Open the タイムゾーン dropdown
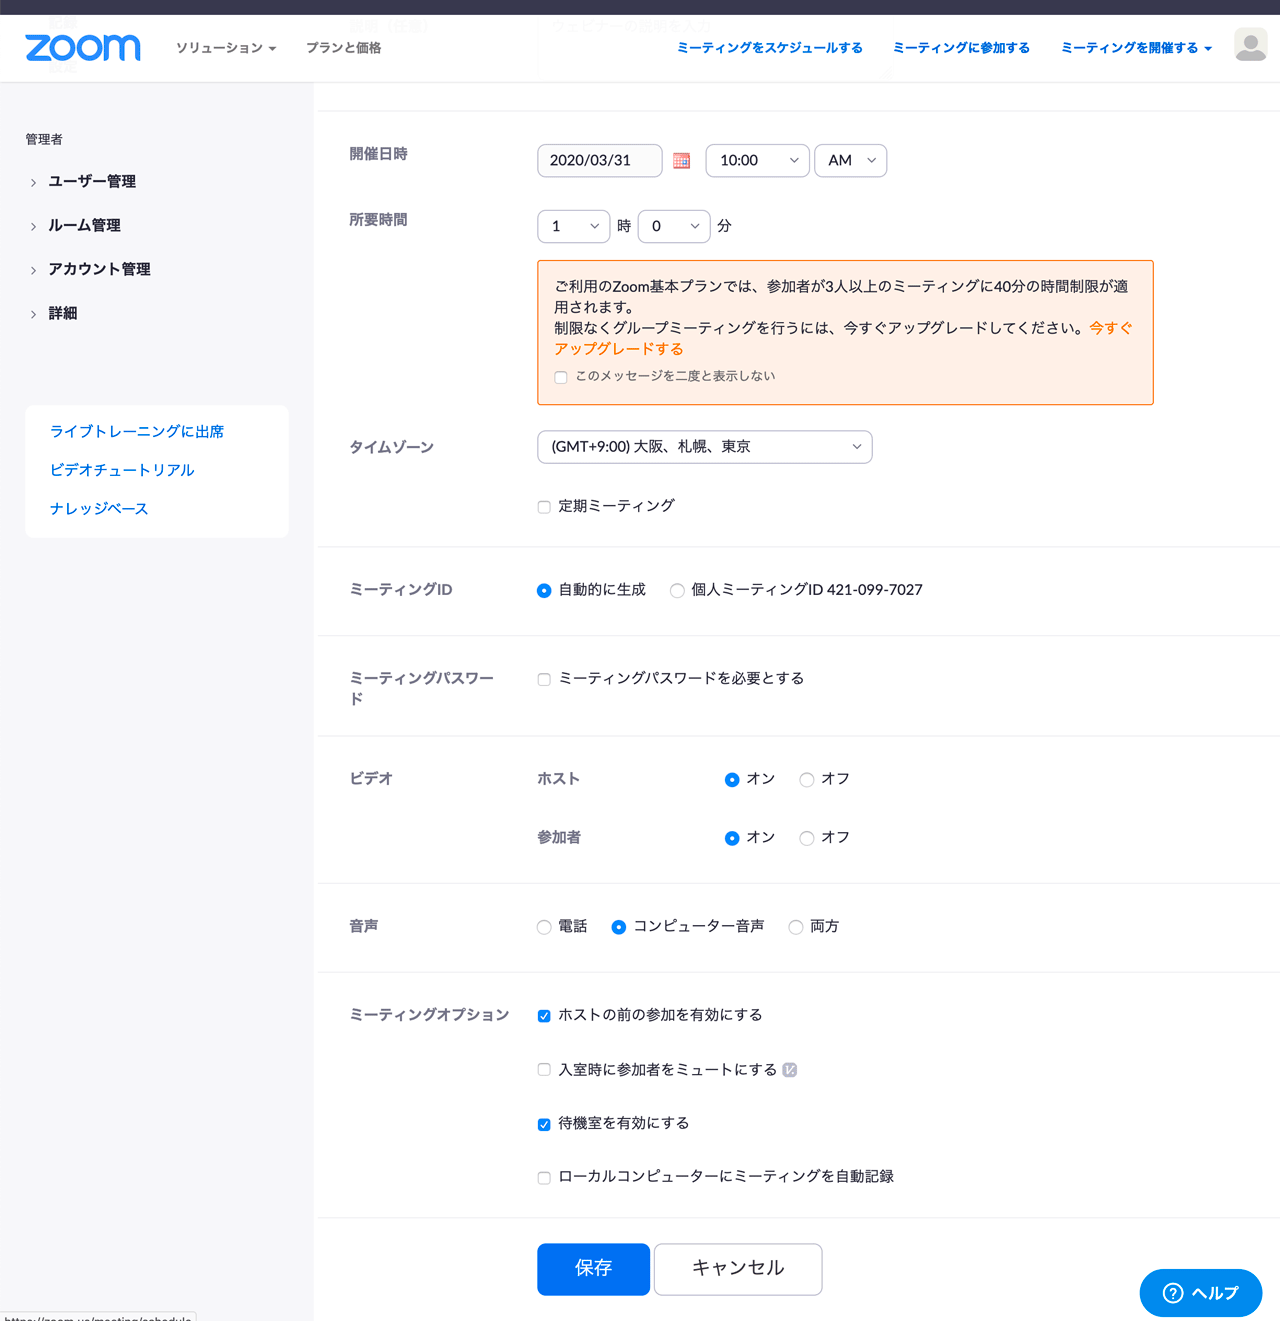Viewport: 1280px width, 1321px height. tap(705, 447)
